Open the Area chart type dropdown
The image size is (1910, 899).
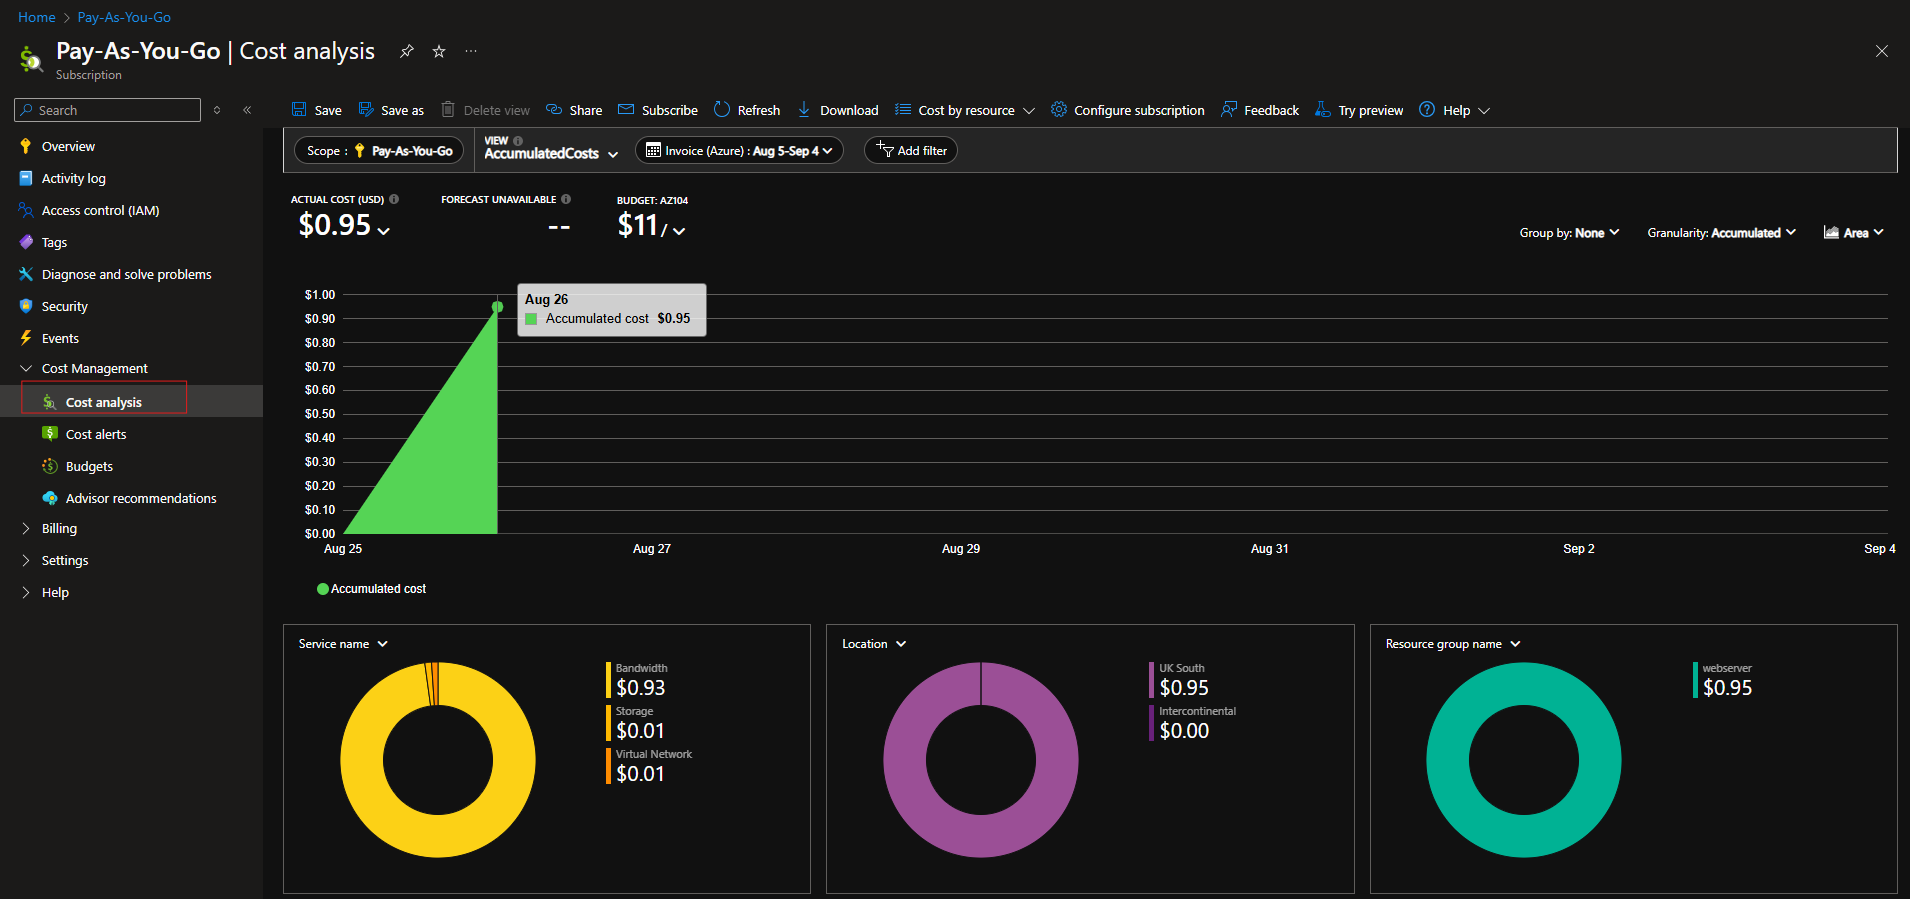pos(1853,233)
